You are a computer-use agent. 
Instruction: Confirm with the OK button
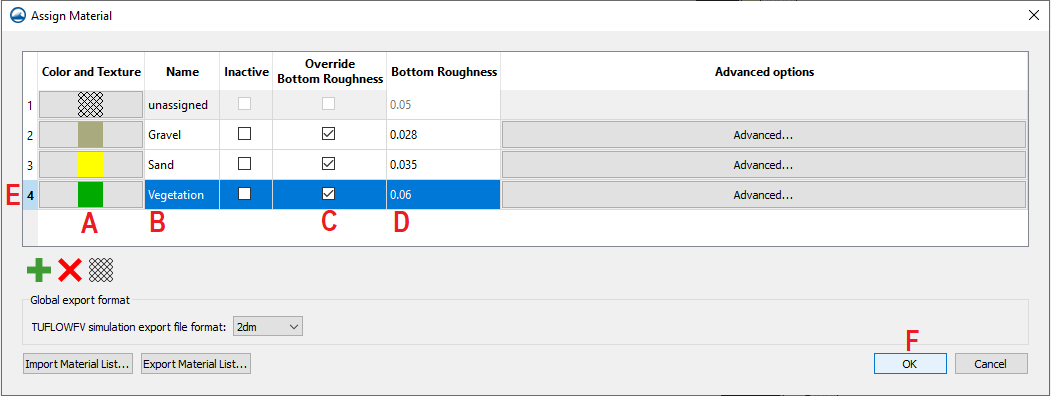[910, 364]
